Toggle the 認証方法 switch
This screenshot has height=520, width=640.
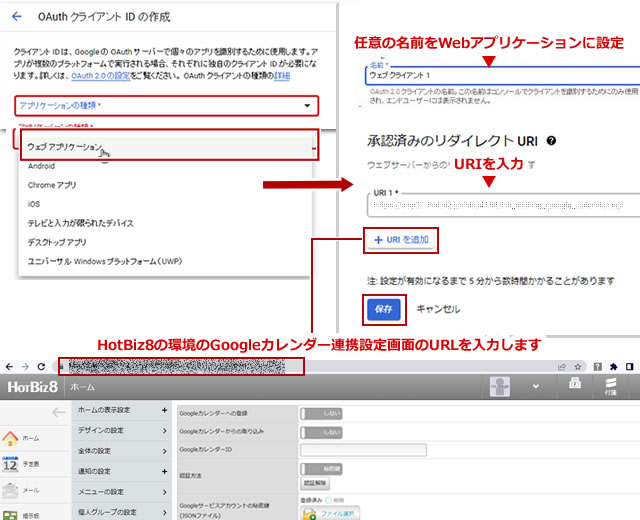[321, 469]
